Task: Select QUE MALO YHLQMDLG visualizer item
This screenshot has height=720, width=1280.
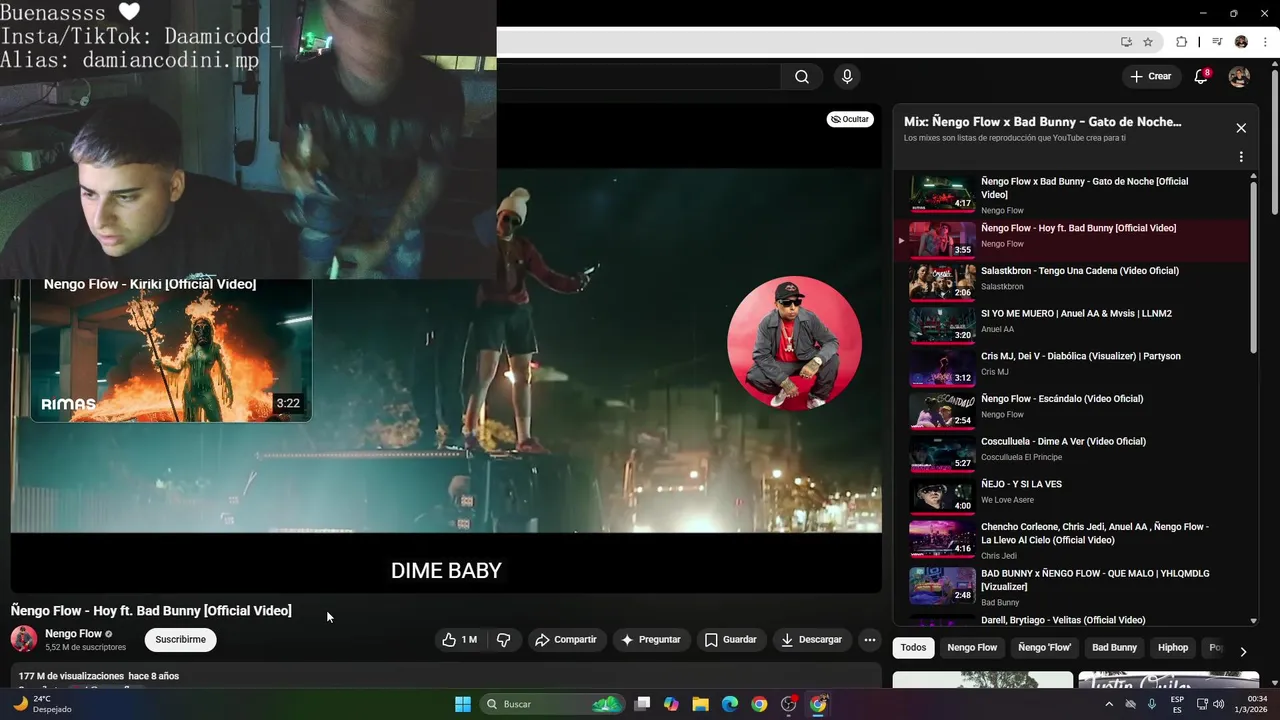Action: tap(1072, 586)
